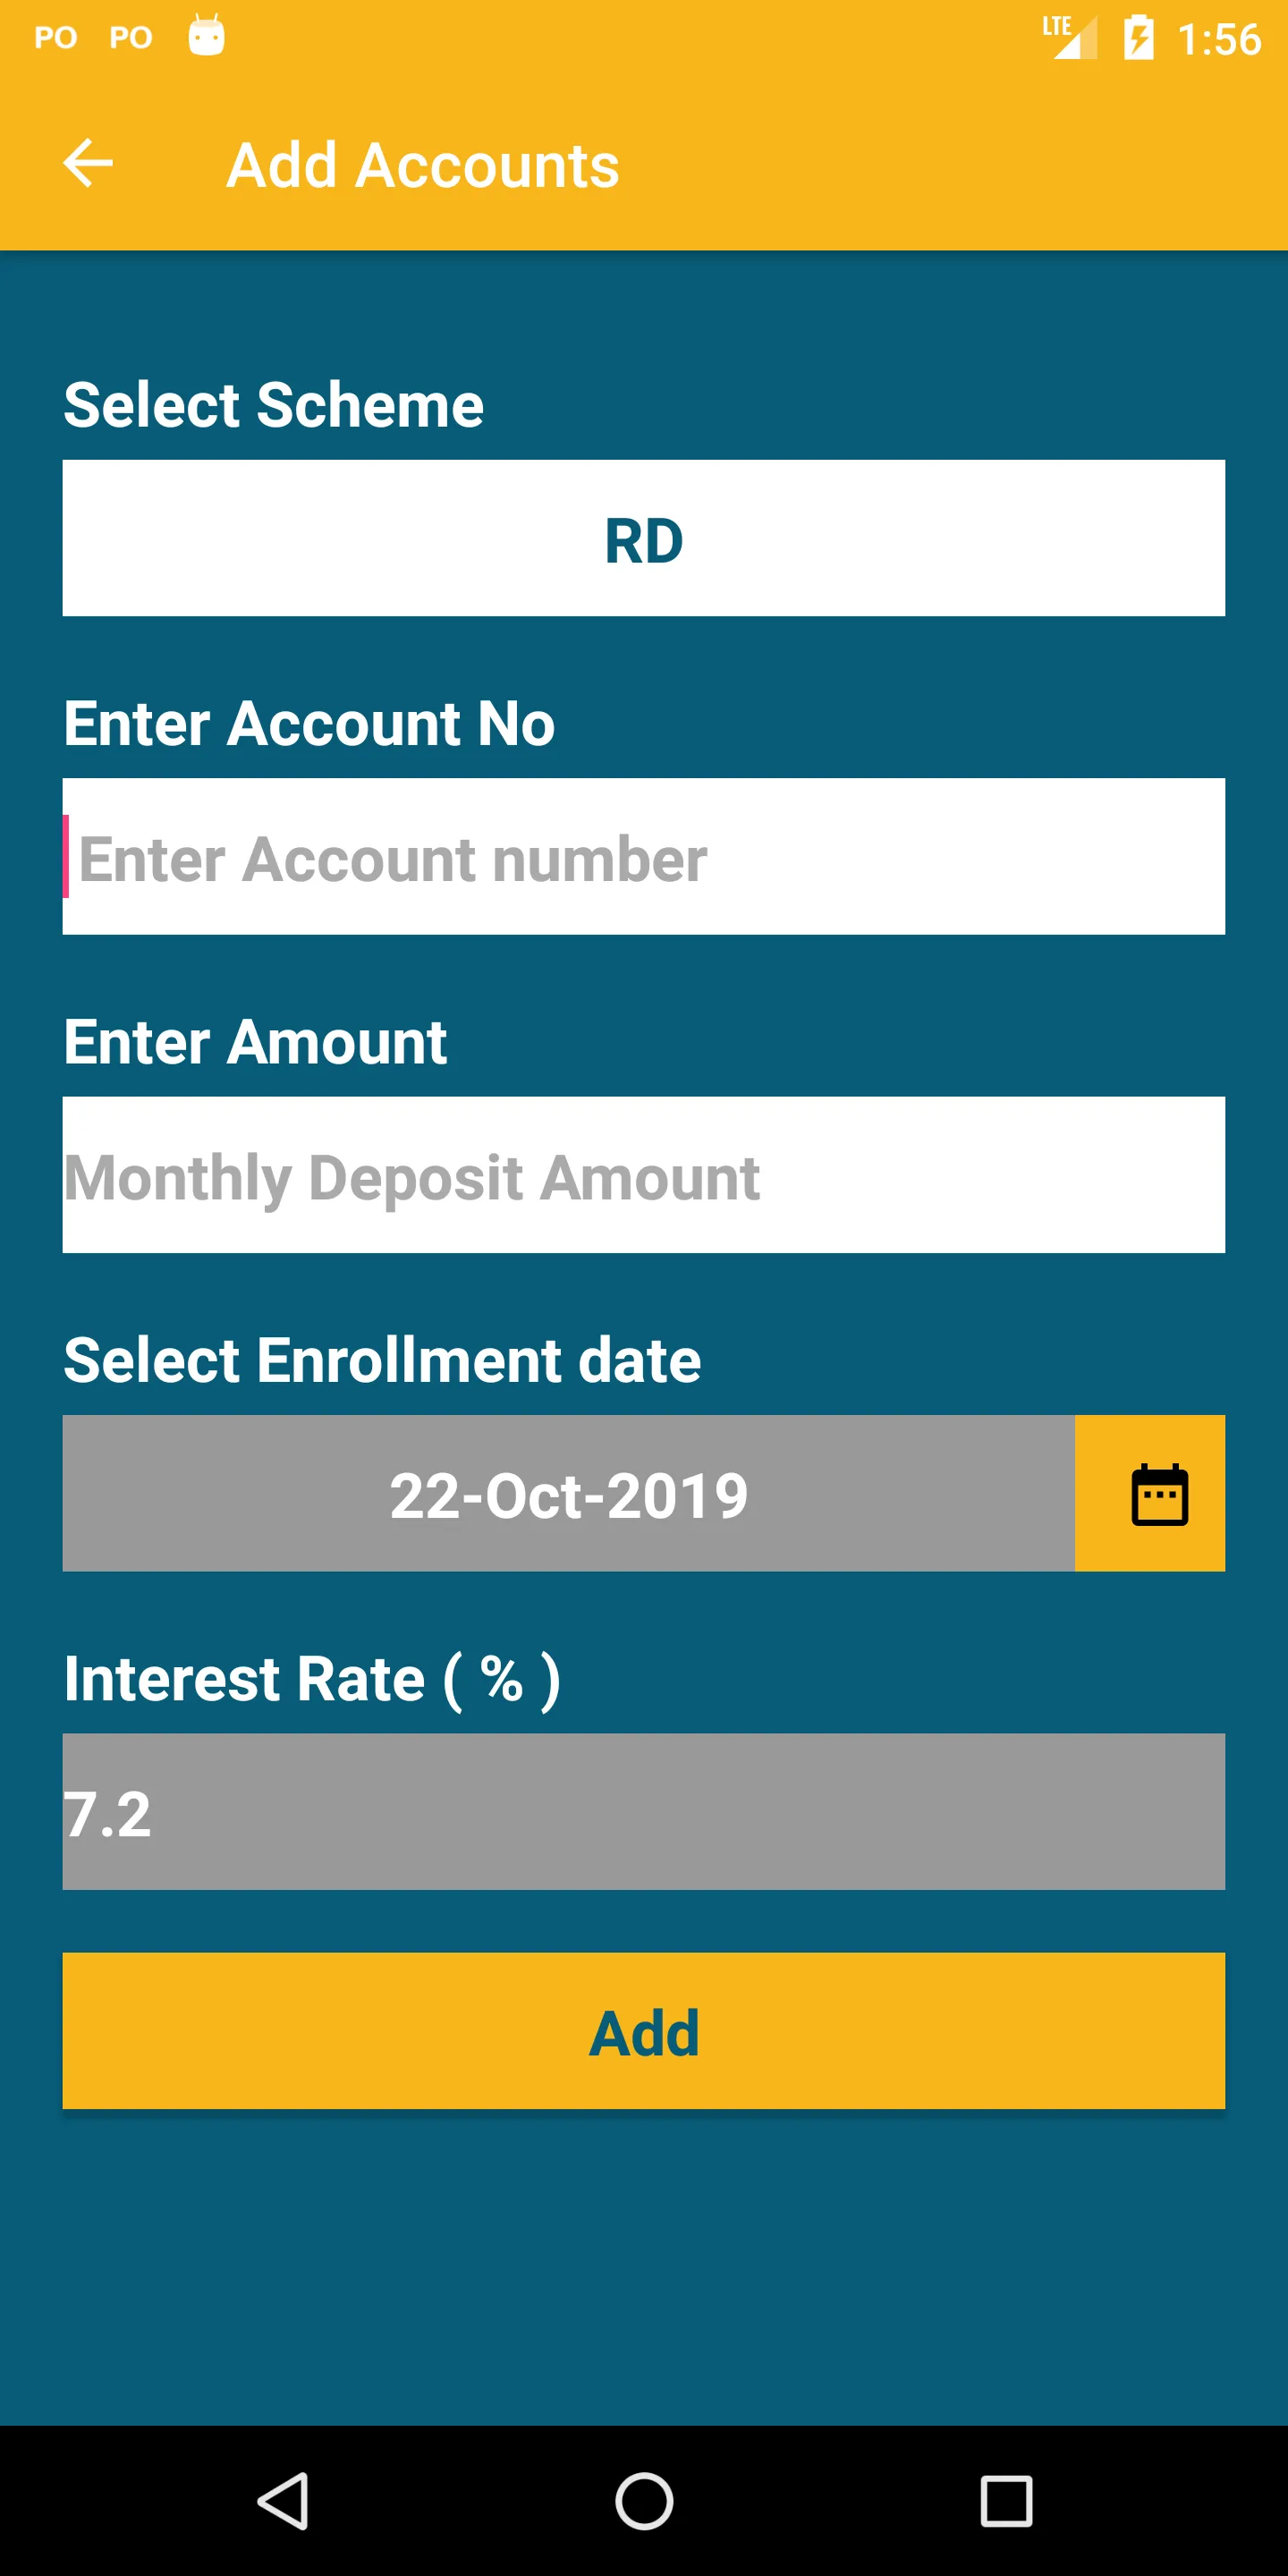1288x2576 pixels.
Task: Tap the Select Scheme section label
Action: (x=273, y=404)
